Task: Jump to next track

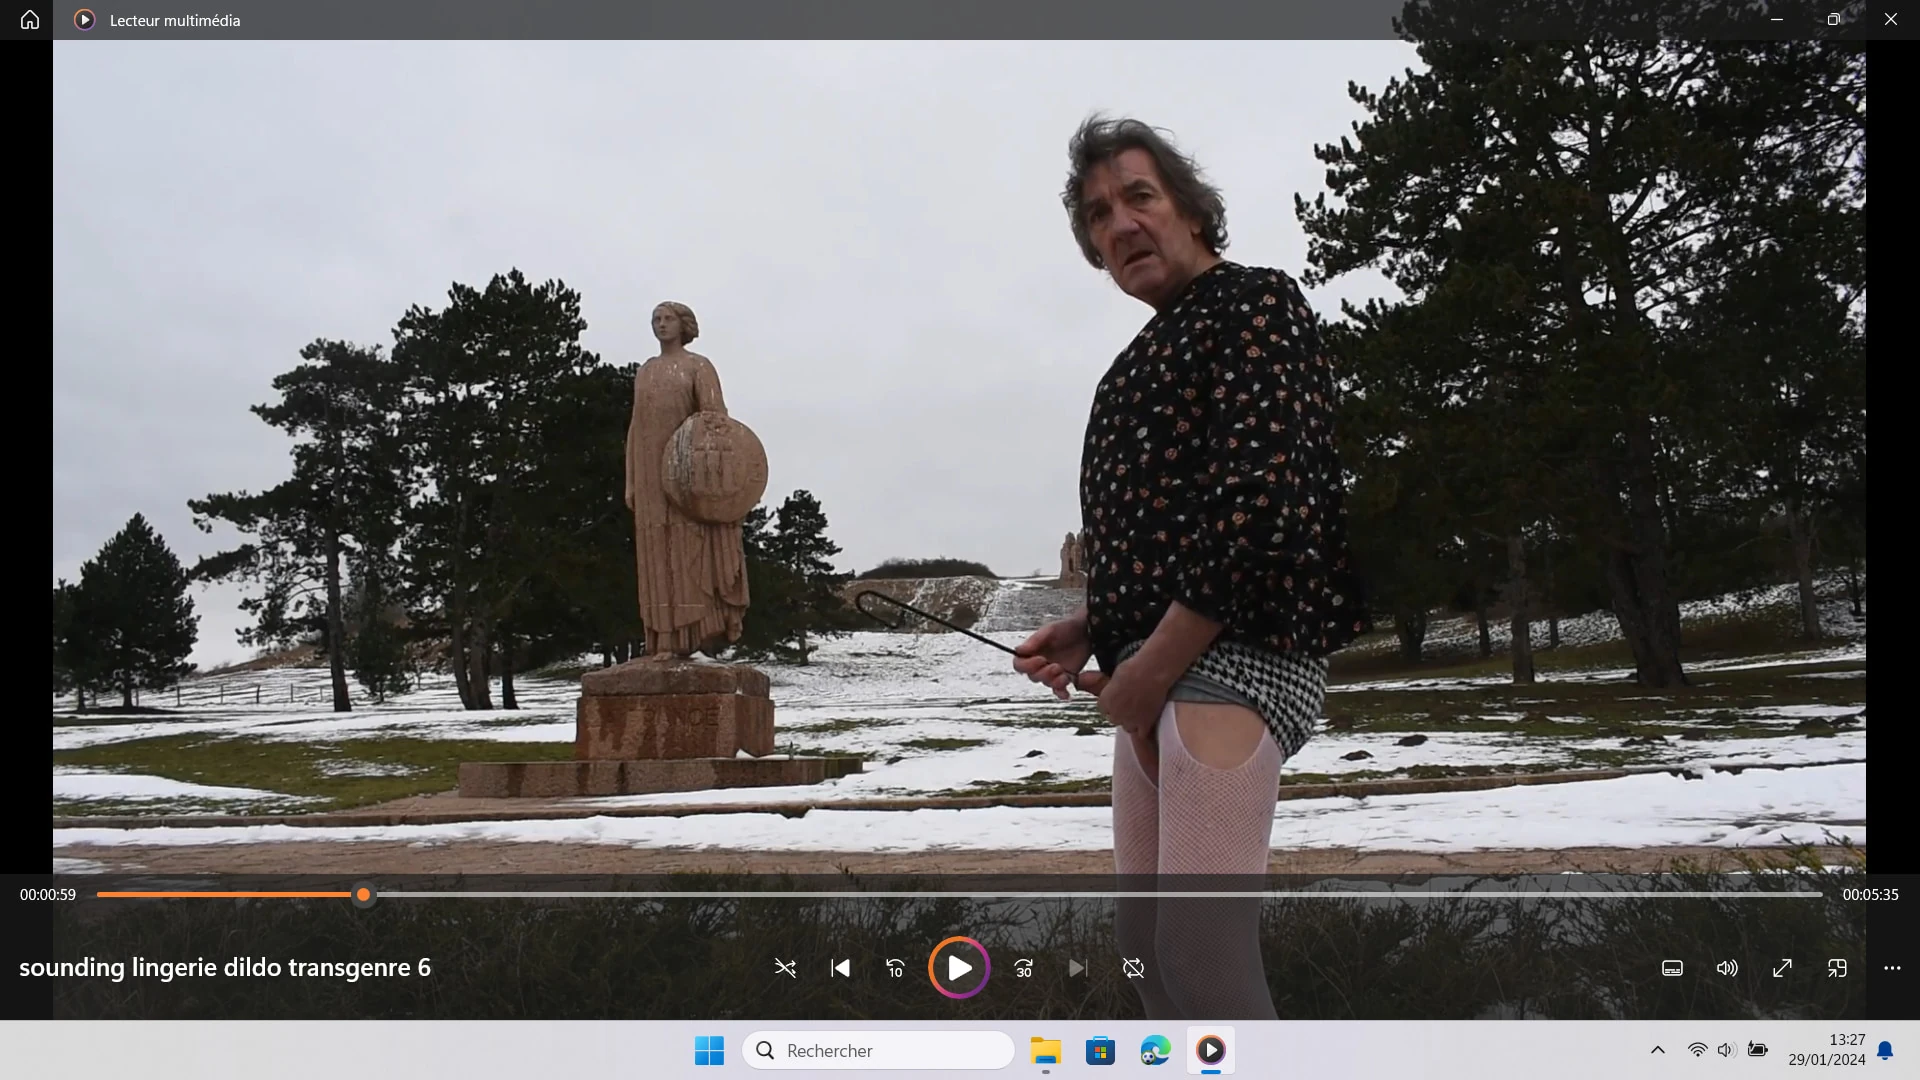Action: tap(1078, 968)
